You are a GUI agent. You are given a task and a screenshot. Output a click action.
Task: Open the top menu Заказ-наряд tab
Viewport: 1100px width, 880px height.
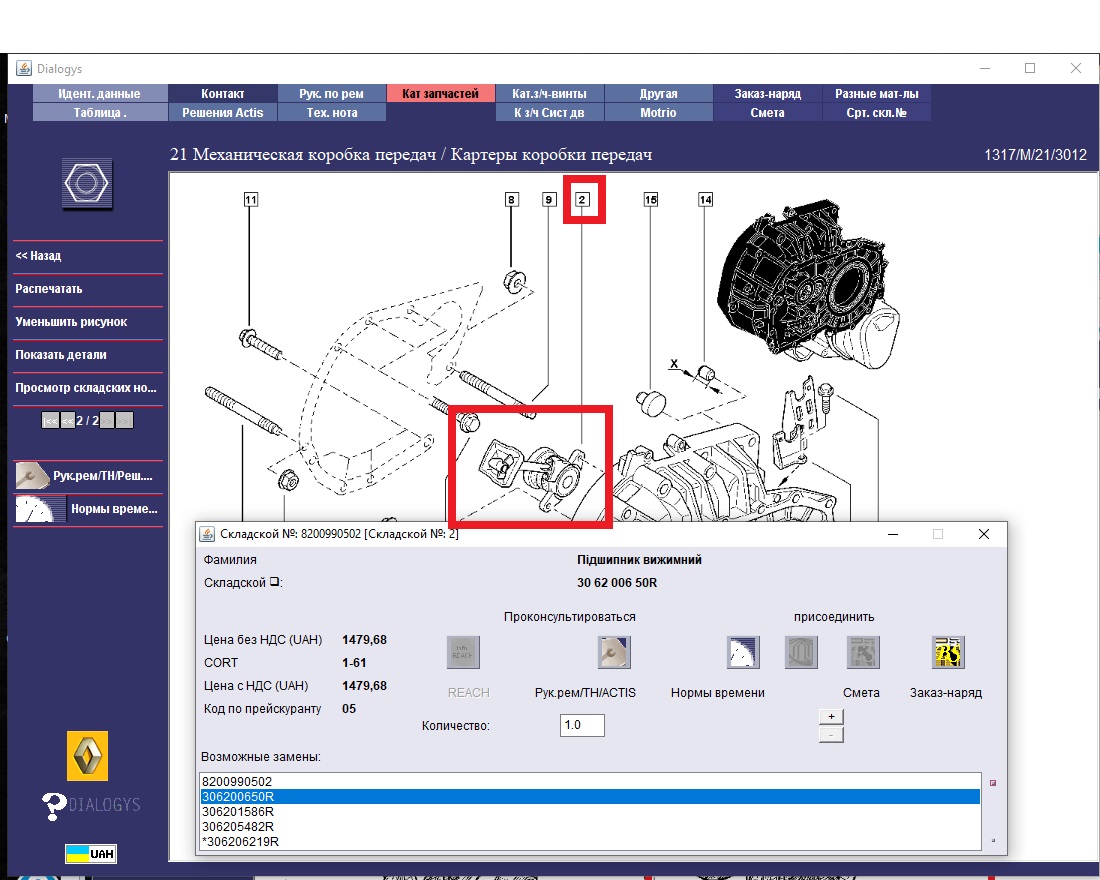(x=767, y=93)
